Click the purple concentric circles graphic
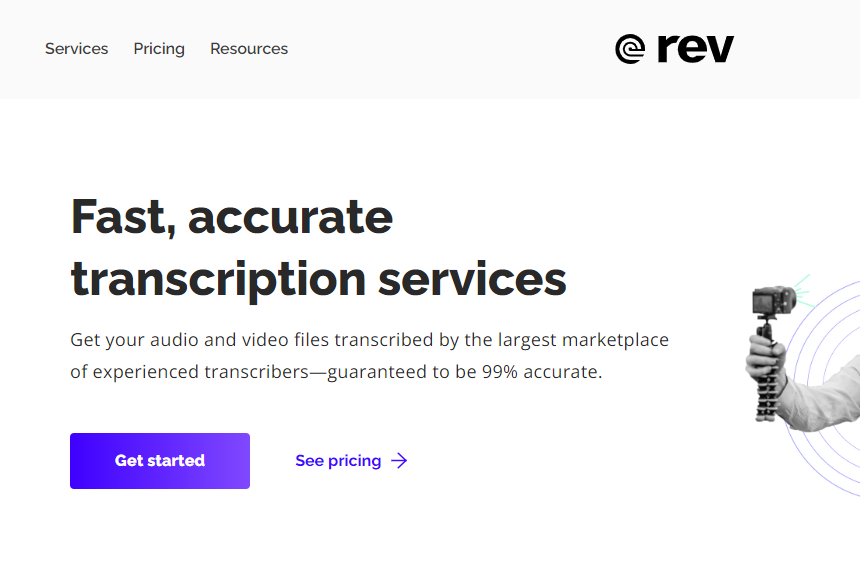The width and height of the screenshot is (860, 576). click(823, 389)
